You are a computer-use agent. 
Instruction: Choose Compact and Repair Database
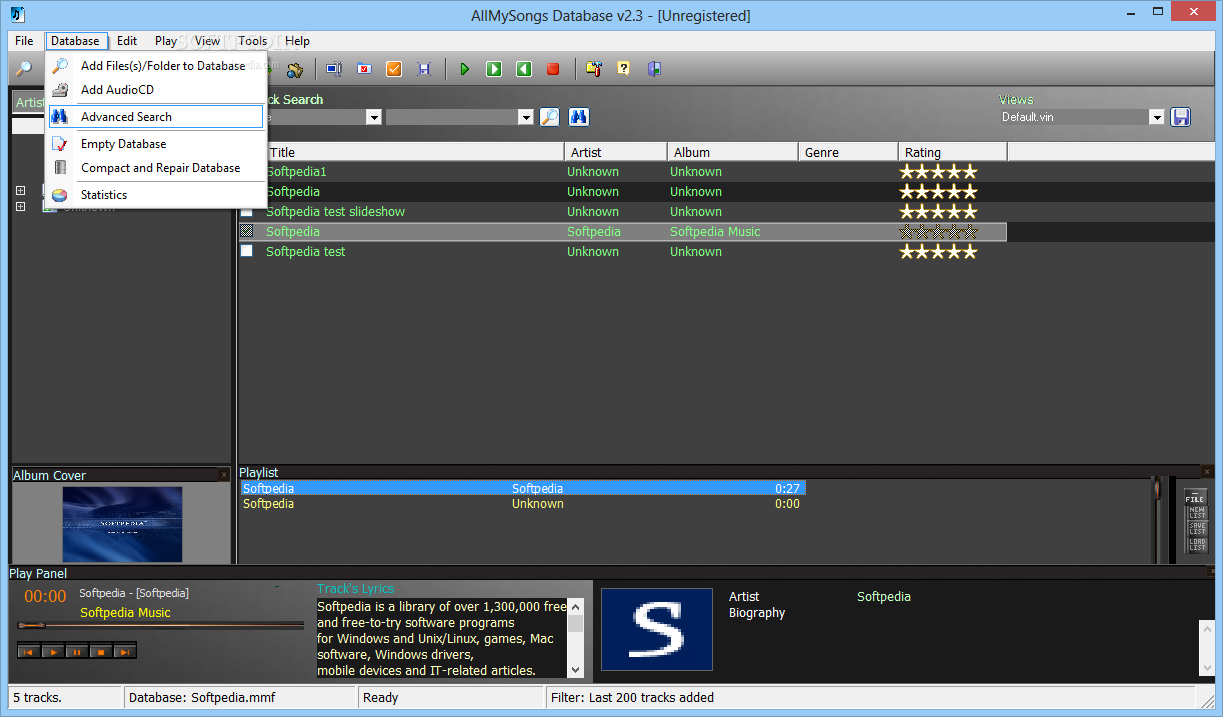coord(156,168)
